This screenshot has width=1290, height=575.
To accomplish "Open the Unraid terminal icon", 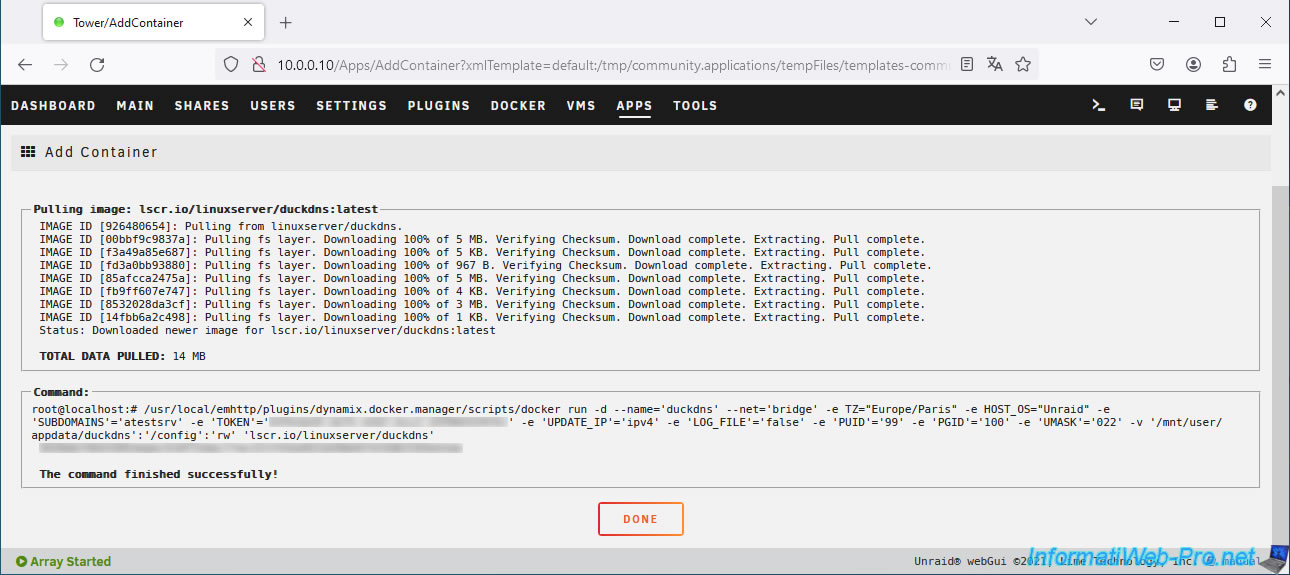I will tap(1098, 105).
